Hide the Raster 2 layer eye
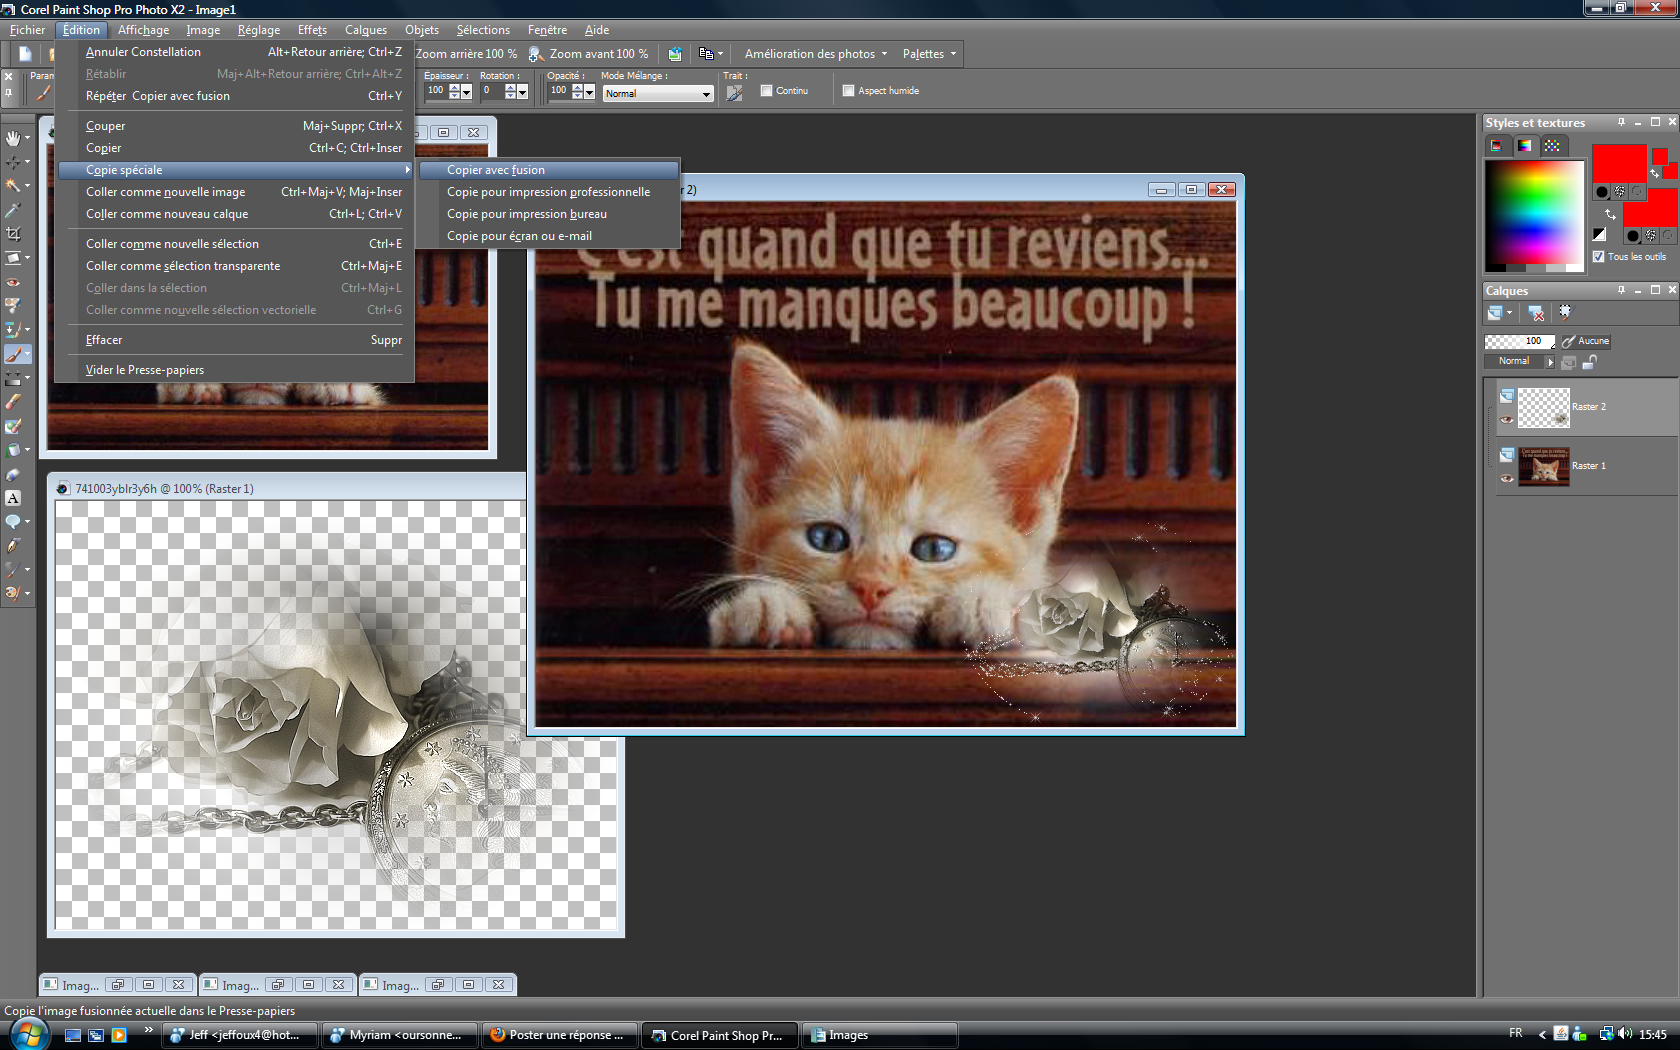Viewport: 1680px width, 1050px height. 1507,420
